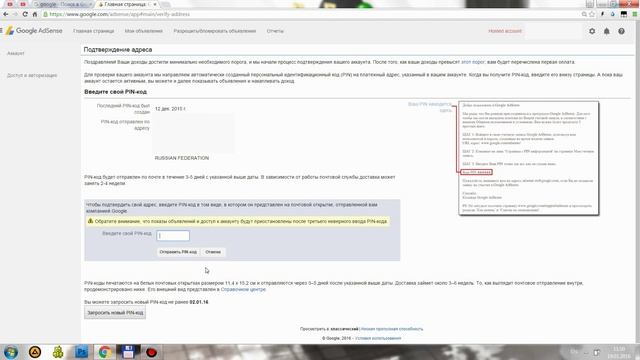Click 'Запросить новый PIN-код' button
Image resolution: width=640 pixels, height=360 pixels.
(x=115, y=313)
